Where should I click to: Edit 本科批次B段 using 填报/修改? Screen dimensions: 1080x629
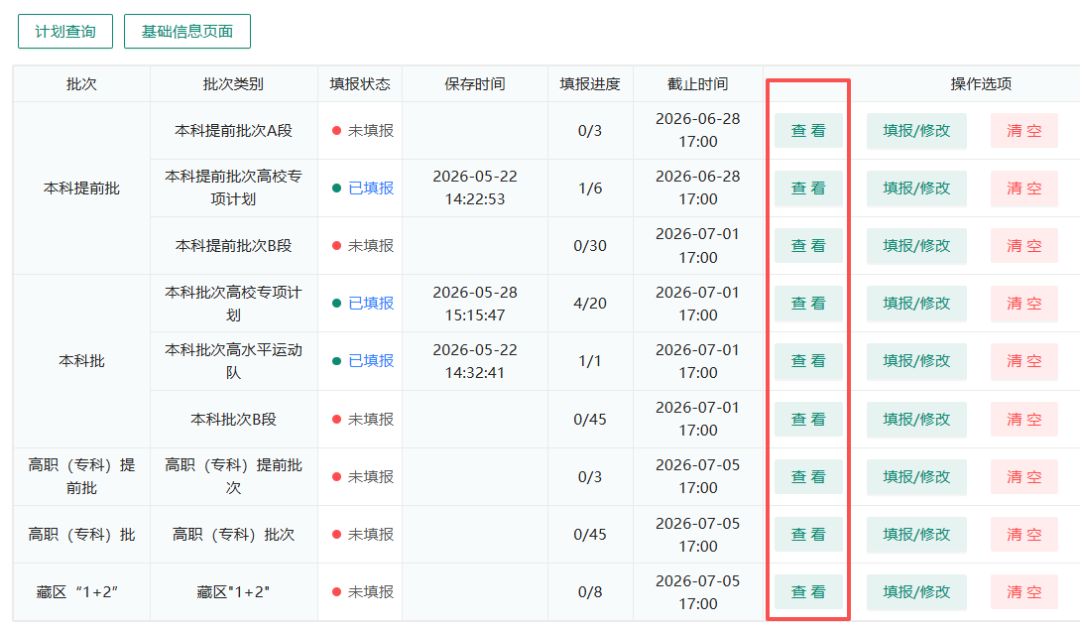click(x=916, y=419)
